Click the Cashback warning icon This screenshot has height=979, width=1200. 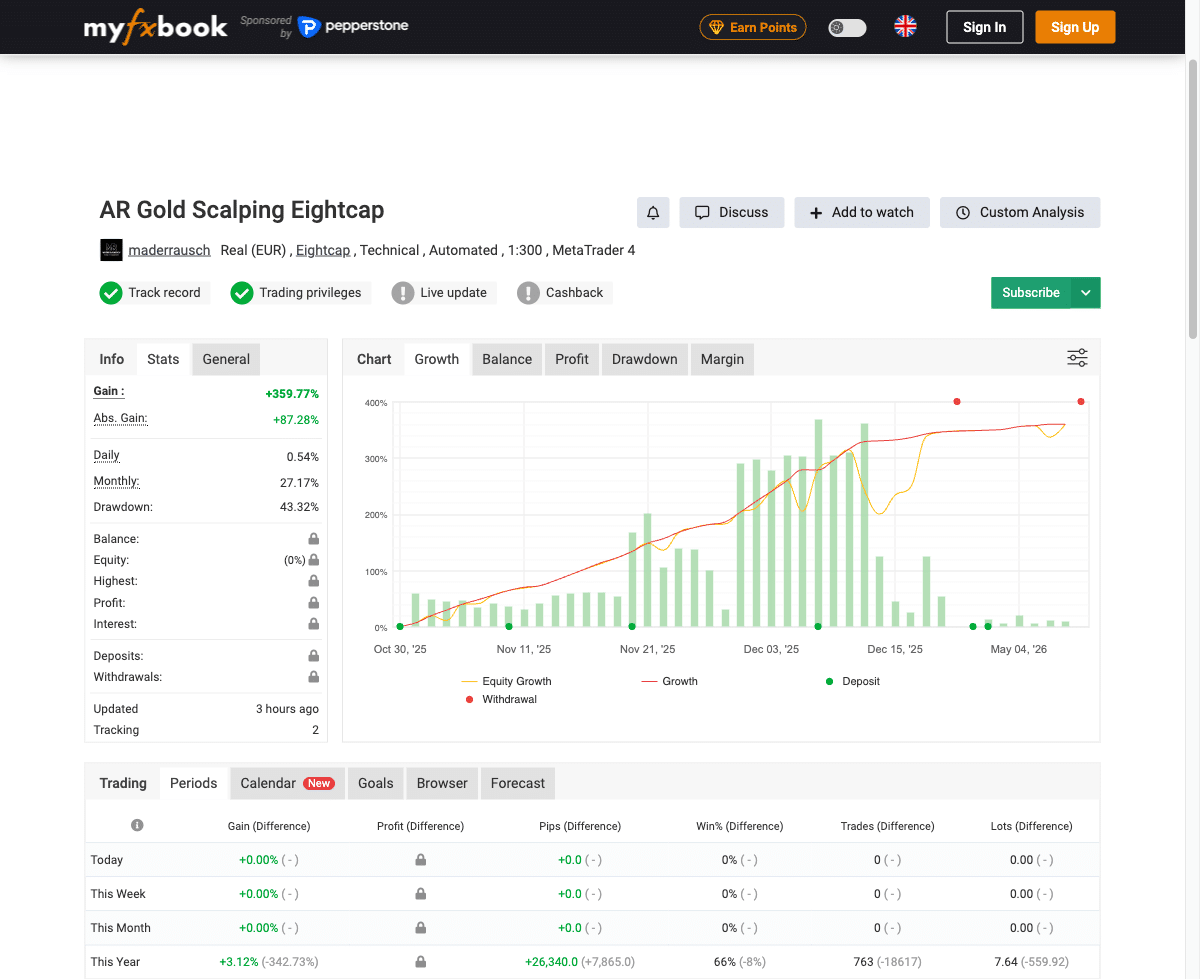click(528, 293)
